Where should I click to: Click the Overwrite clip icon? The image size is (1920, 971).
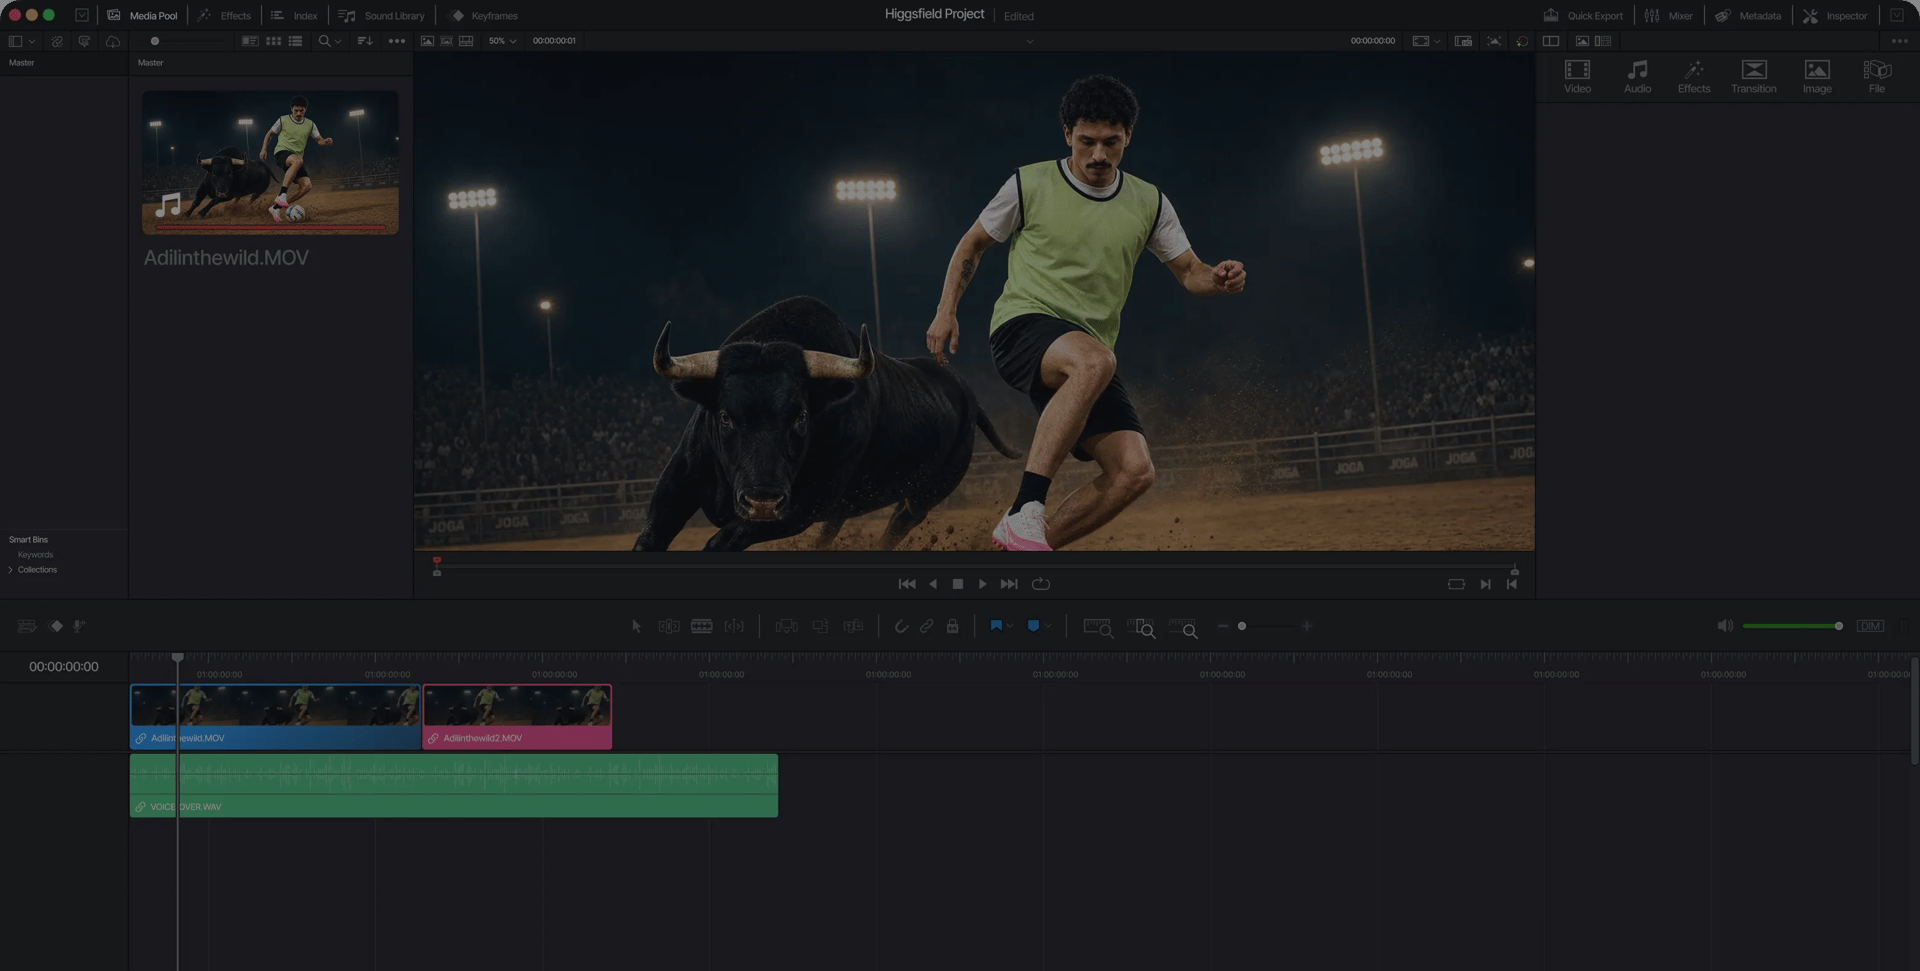820,626
